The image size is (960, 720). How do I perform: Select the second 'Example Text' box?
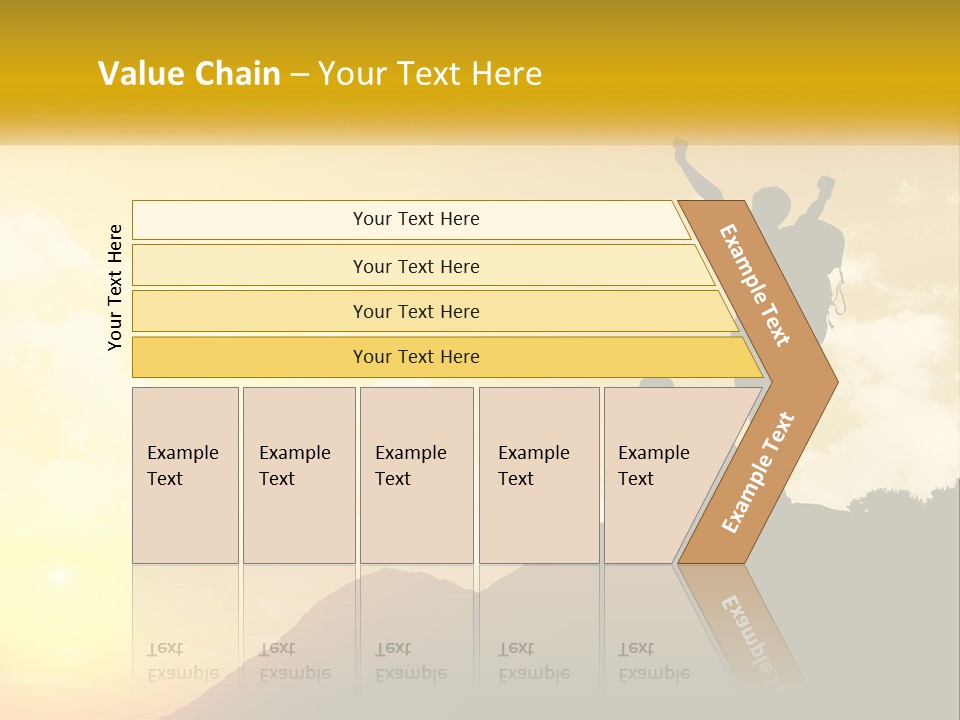[x=299, y=475]
